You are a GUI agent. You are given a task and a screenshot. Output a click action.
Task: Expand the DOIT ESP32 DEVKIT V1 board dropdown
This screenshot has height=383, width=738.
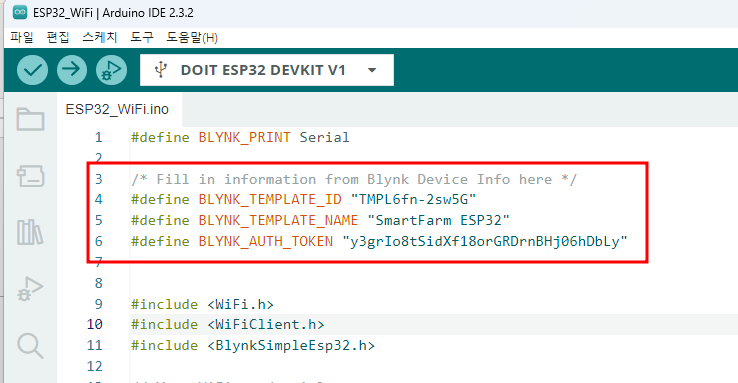(x=267, y=70)
